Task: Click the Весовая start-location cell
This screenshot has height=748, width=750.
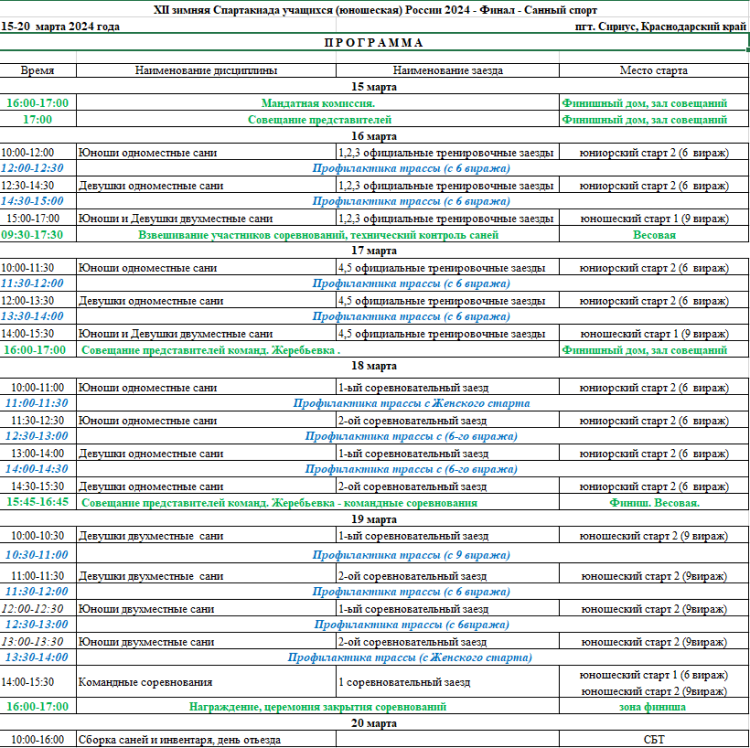Action: (654, 235)
